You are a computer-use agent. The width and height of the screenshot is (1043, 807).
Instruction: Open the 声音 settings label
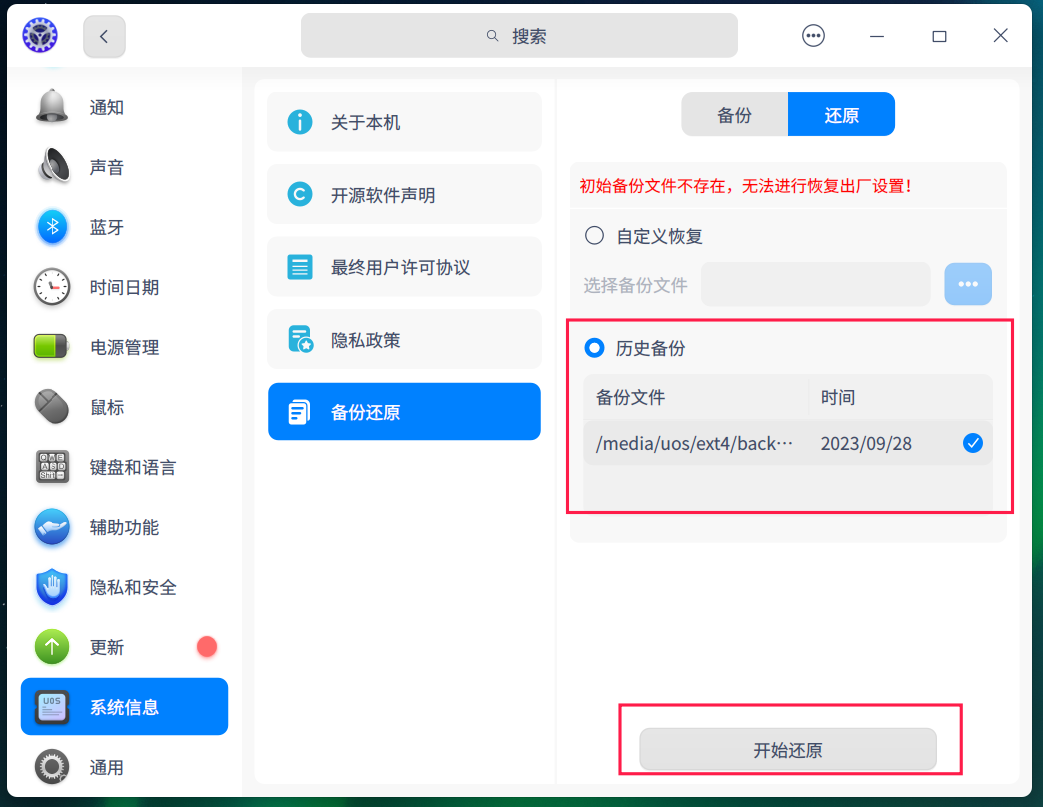point(107,167)
